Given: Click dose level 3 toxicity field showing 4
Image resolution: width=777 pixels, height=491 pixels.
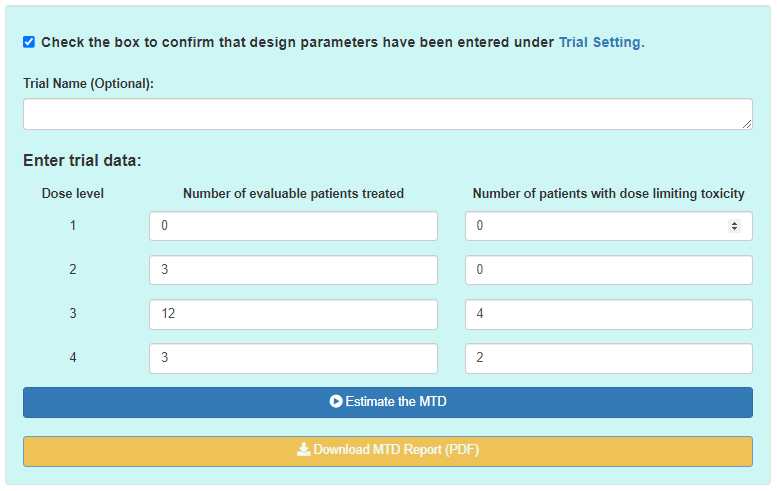Looking at the screenshot, I should coord(608,314).
